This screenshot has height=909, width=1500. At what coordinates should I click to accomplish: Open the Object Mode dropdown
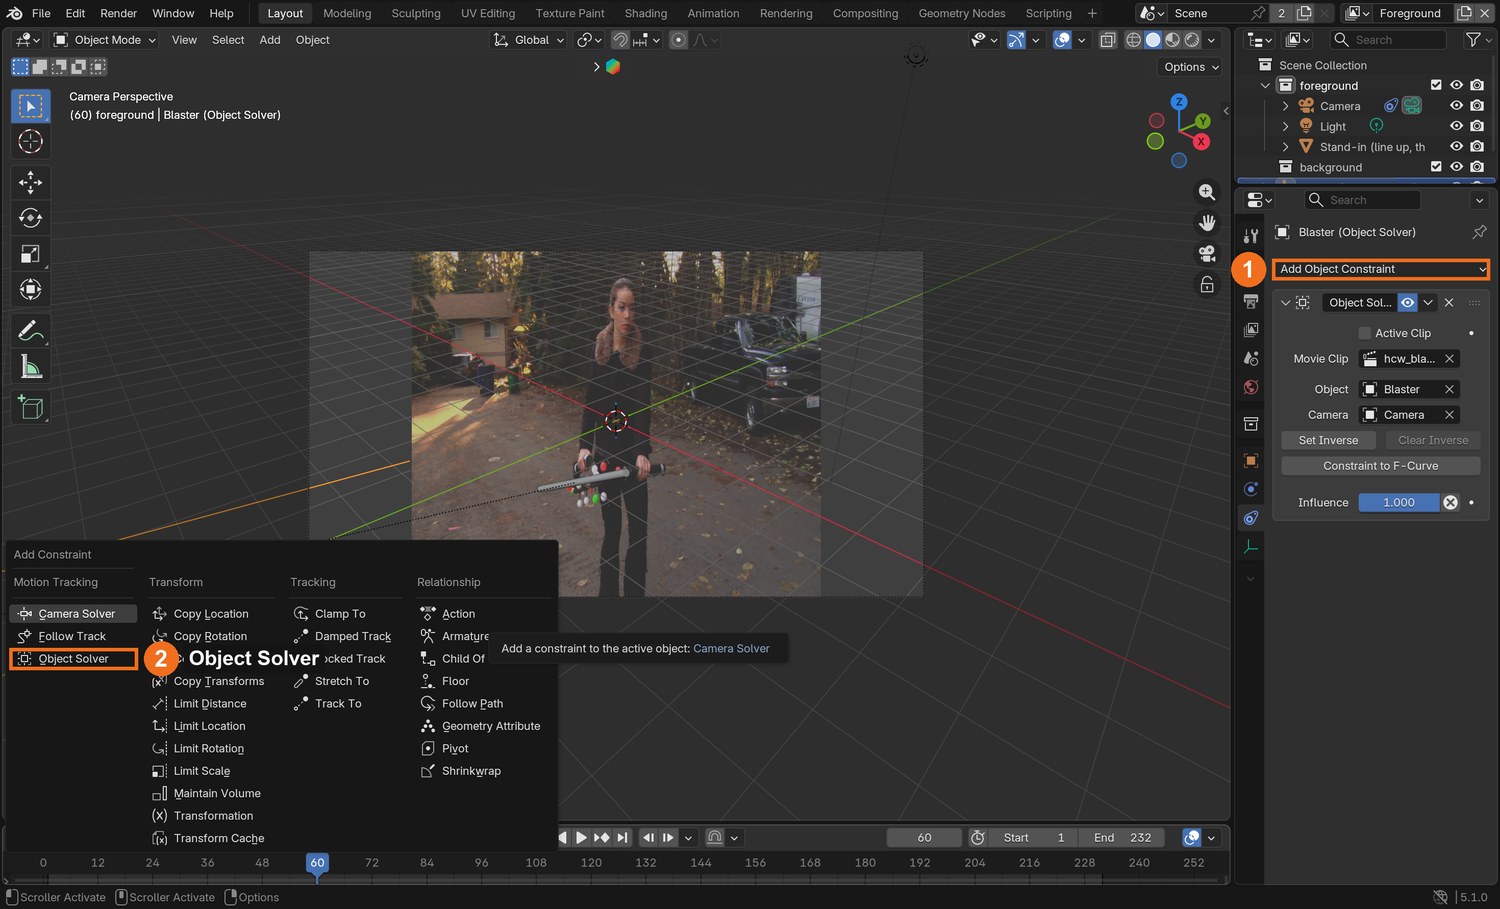105,40
